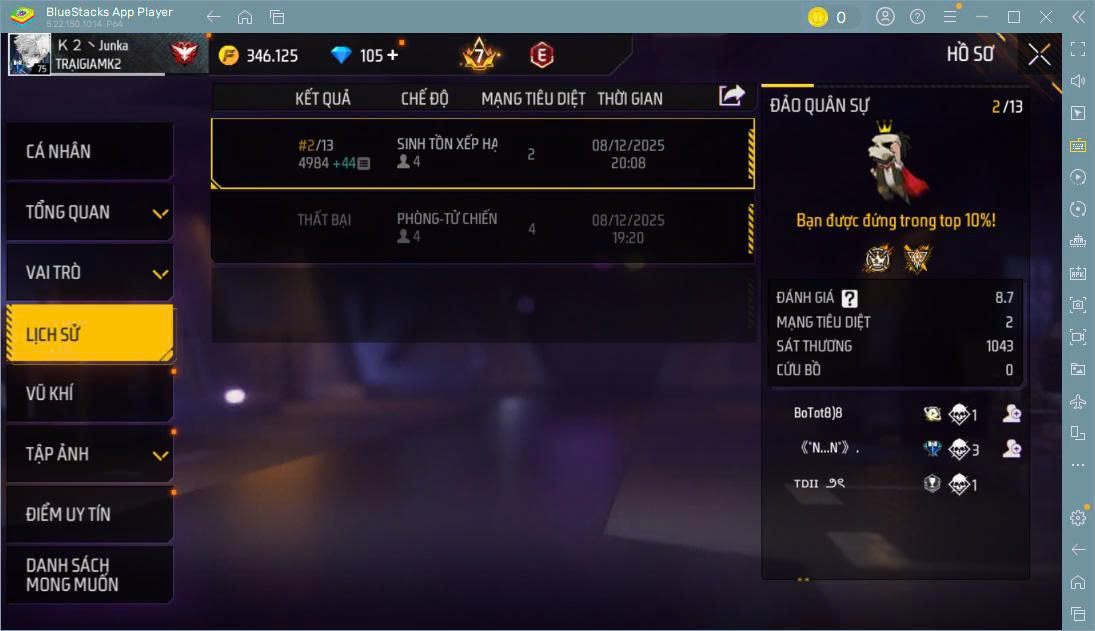Viewport: 1095px width, 631px height.
Task: Close the HỒ SƠ profile screen
Action: click(x=1039, y=54)
